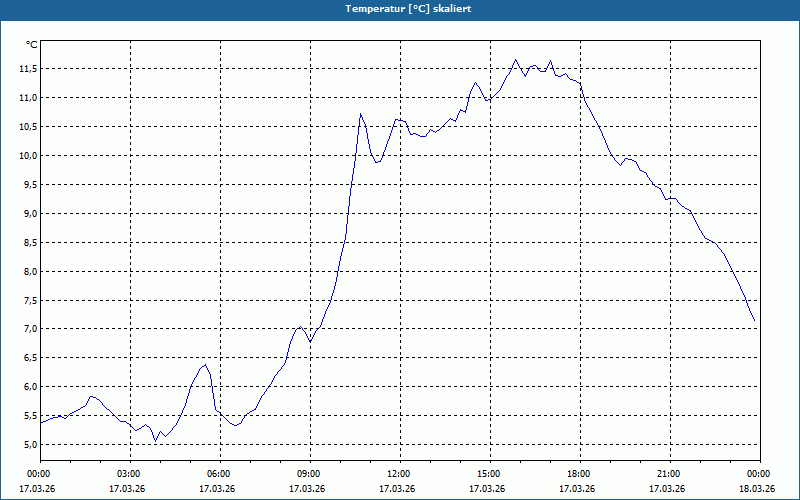Select the 5,5 y-axis label

tap(30, 416)
